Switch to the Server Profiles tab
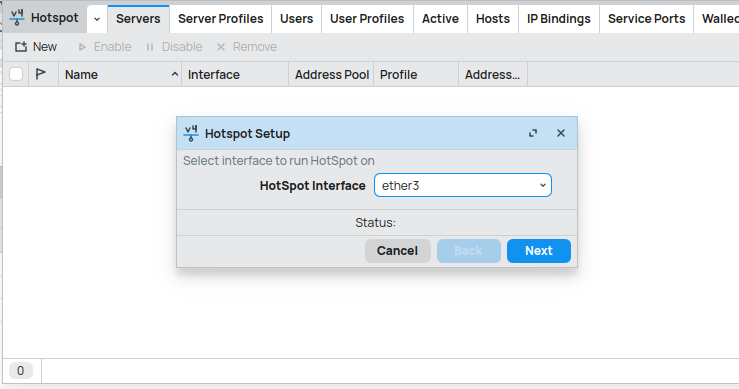The width and height of the screenshot is (739, 389). [x=221, y=19]
